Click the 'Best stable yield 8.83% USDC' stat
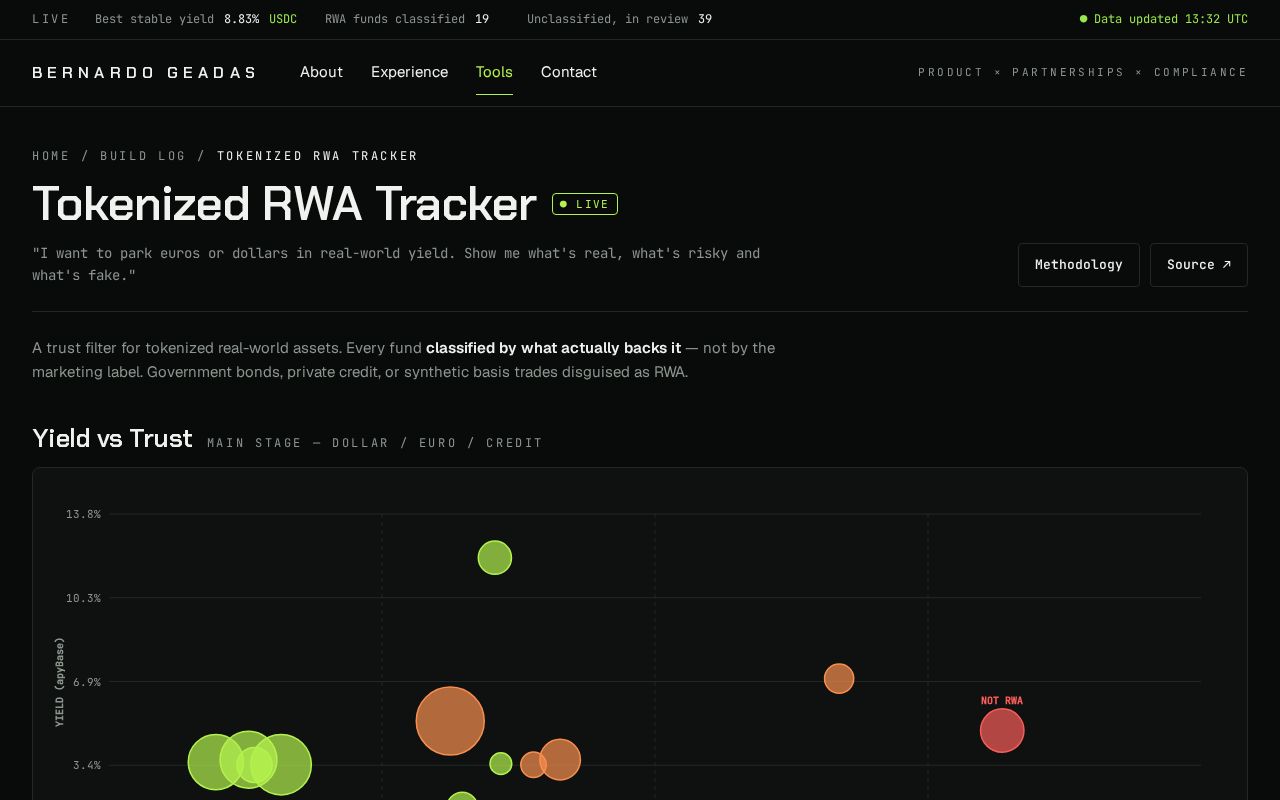 click(x=196, y=19)
